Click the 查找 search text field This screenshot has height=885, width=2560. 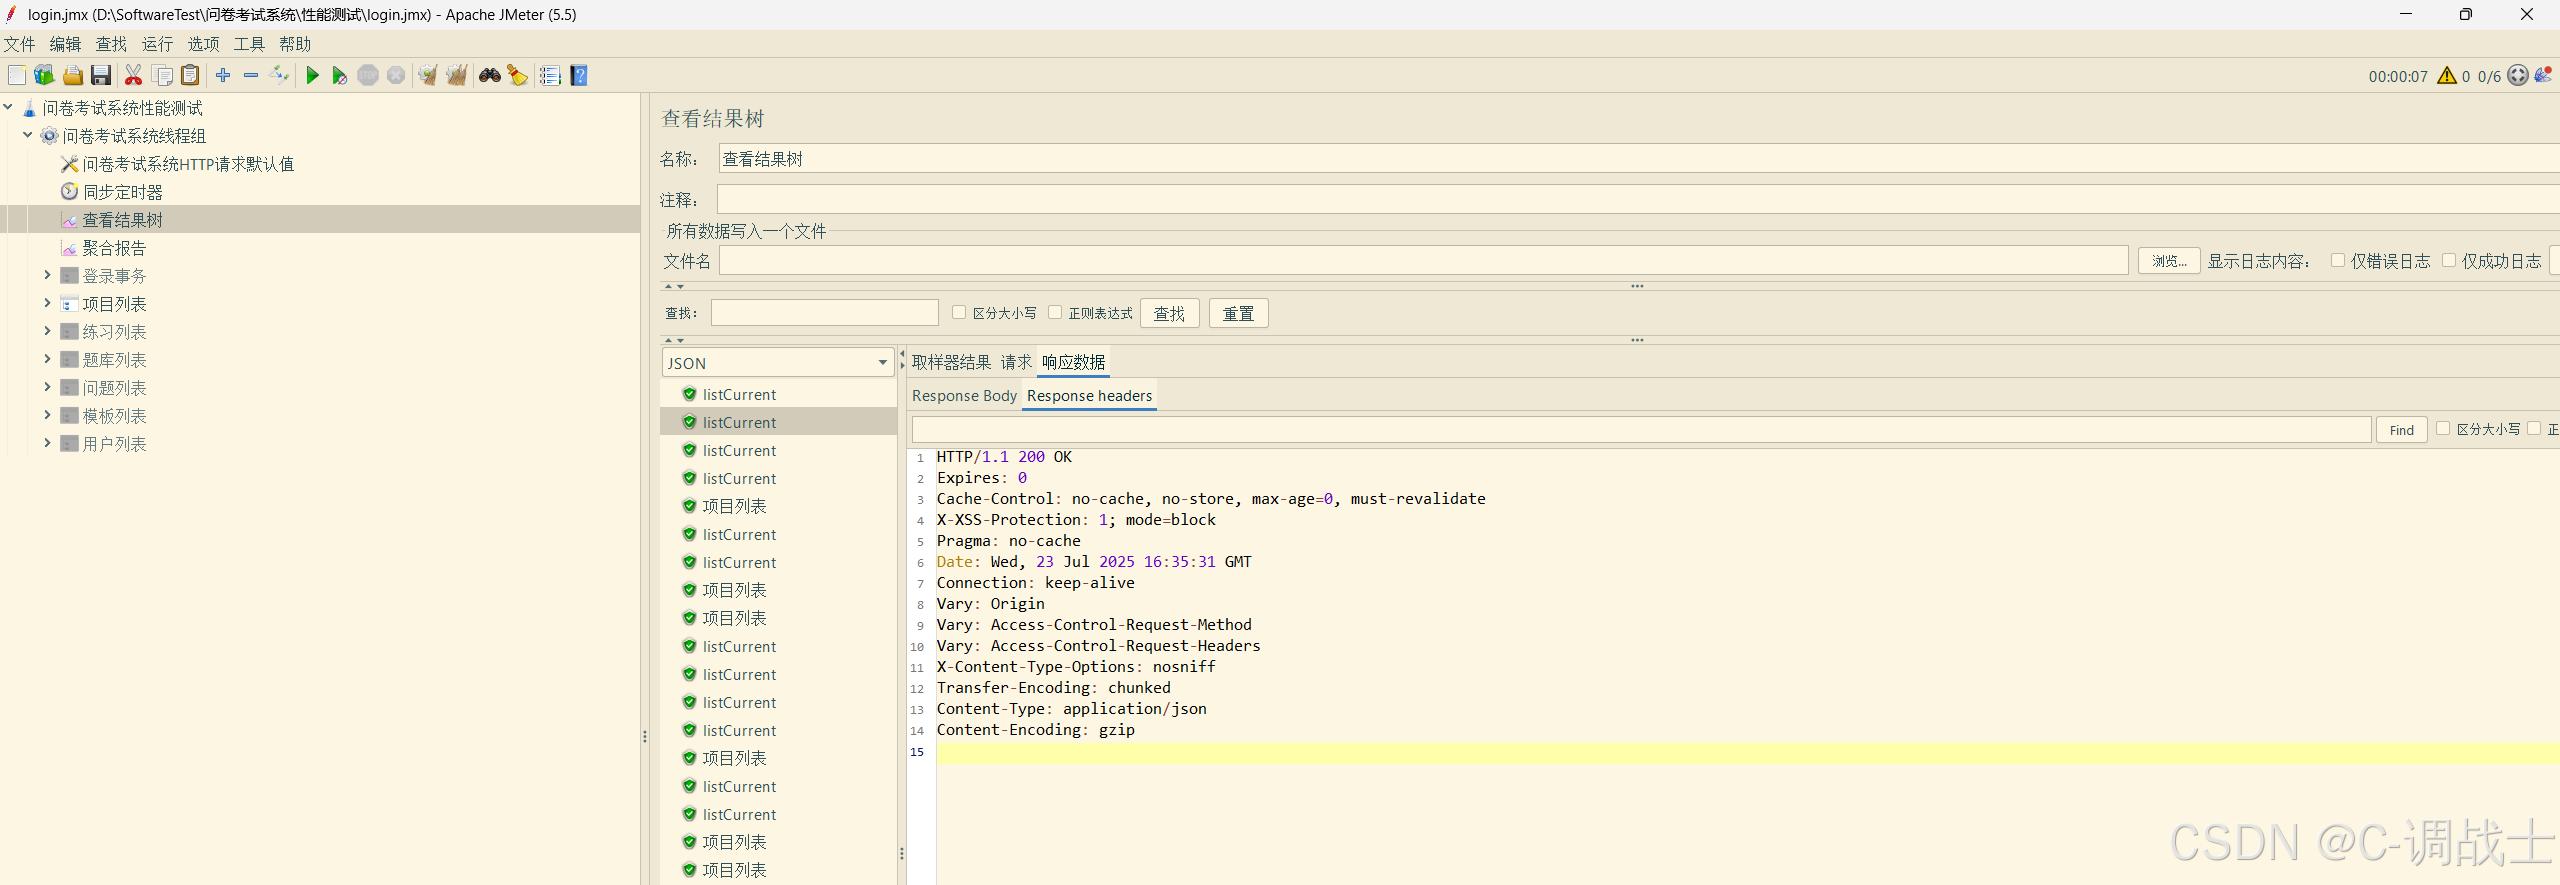825,313
